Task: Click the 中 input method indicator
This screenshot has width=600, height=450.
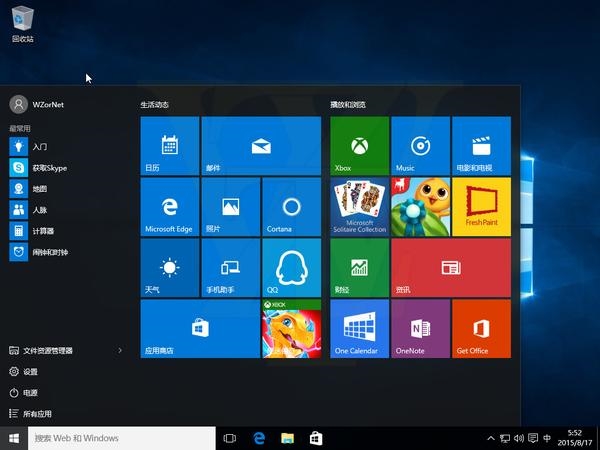Action: point(547,438)
